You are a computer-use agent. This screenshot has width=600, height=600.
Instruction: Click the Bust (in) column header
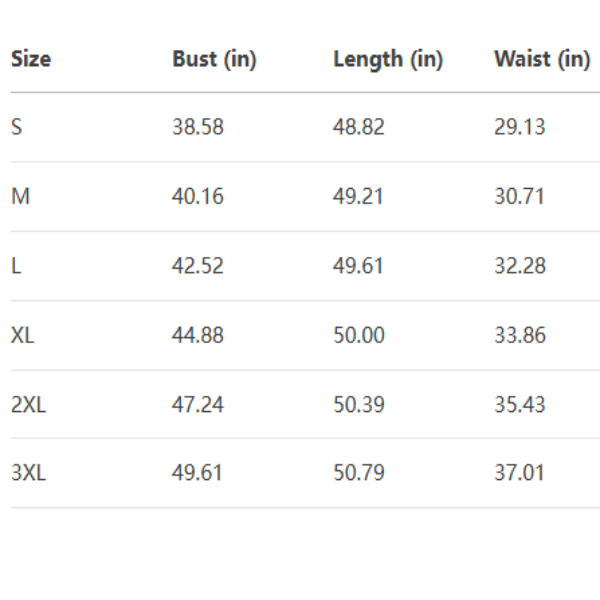(x=214, y=59)
